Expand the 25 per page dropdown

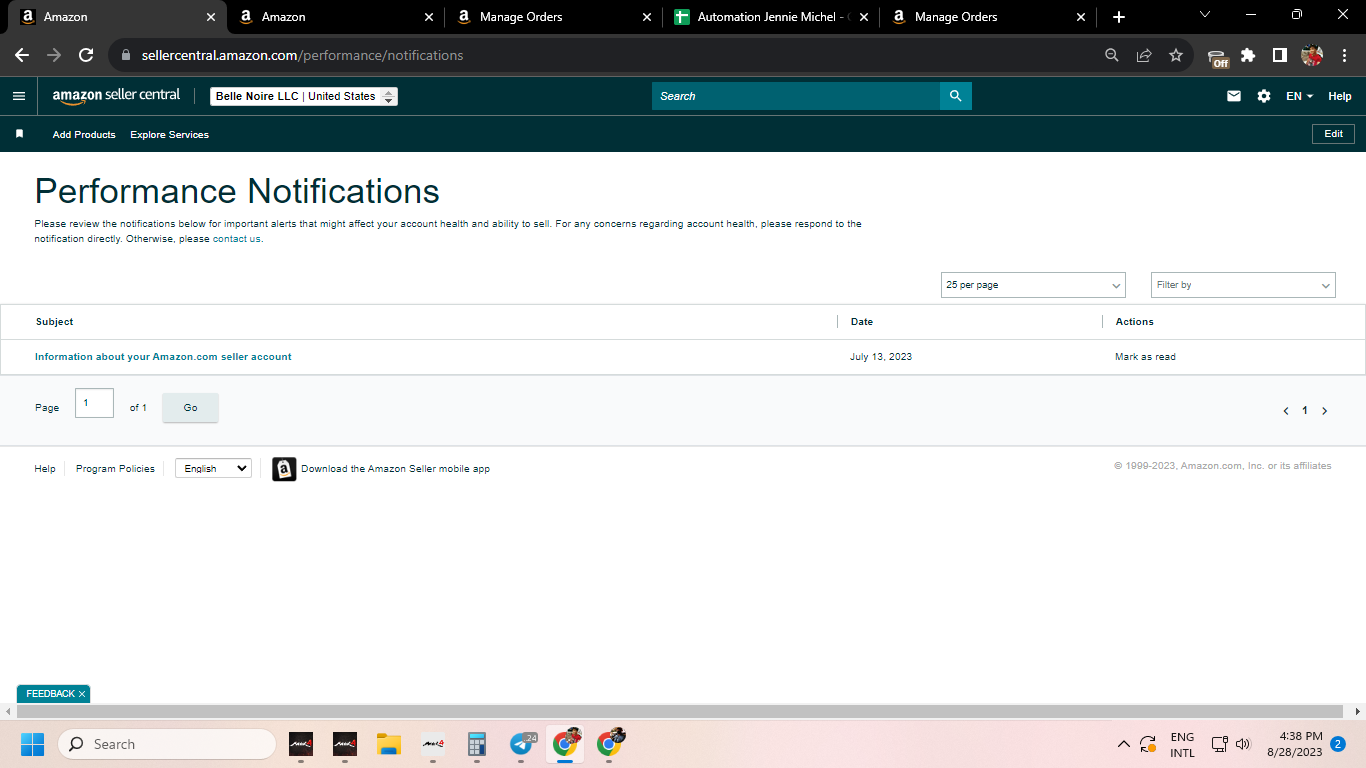click(1033, 285)
